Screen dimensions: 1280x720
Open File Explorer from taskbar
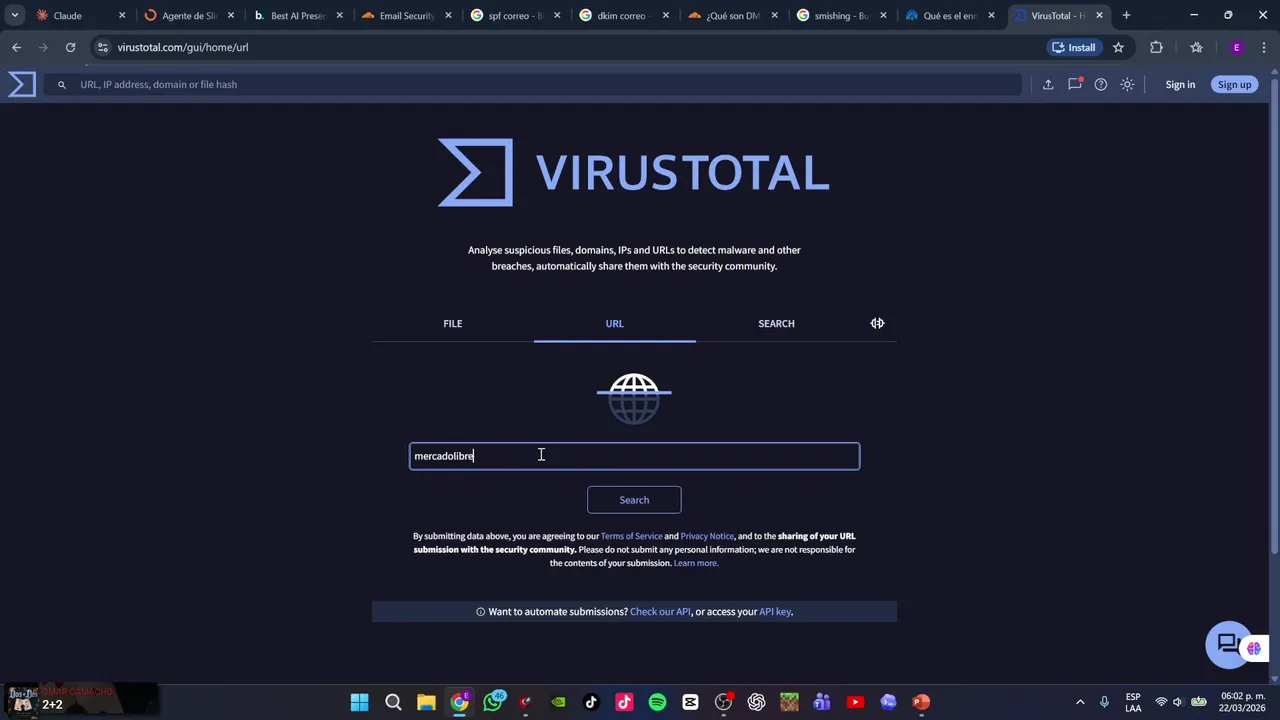pyautogui.click(x=426, y=702)
